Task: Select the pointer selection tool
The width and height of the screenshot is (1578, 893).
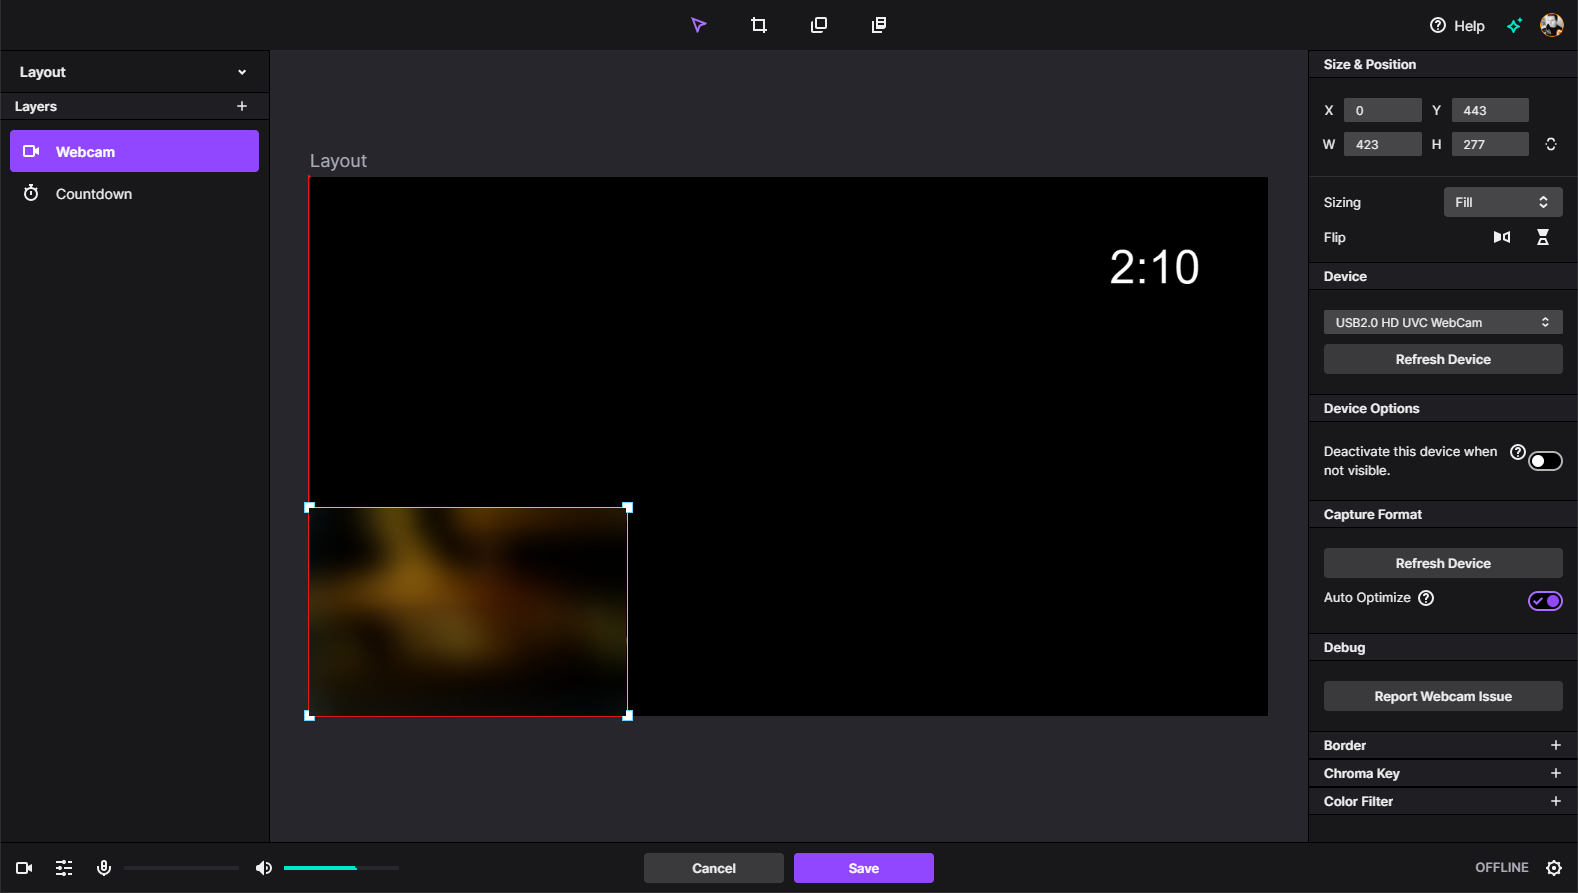Action: pyautogui.click(x=698, y=25)
